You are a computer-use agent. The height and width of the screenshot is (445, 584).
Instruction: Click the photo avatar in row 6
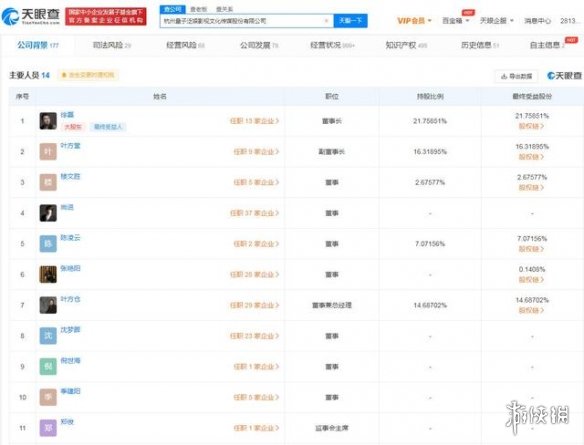(48, 274)
